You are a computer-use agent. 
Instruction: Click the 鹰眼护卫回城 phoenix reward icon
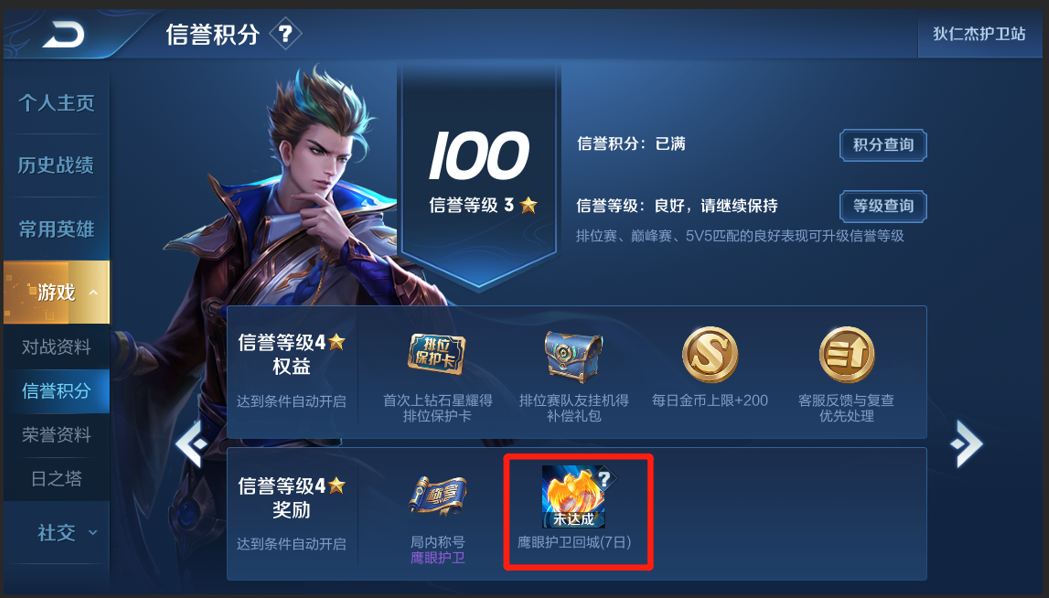(x=574, y=496)
